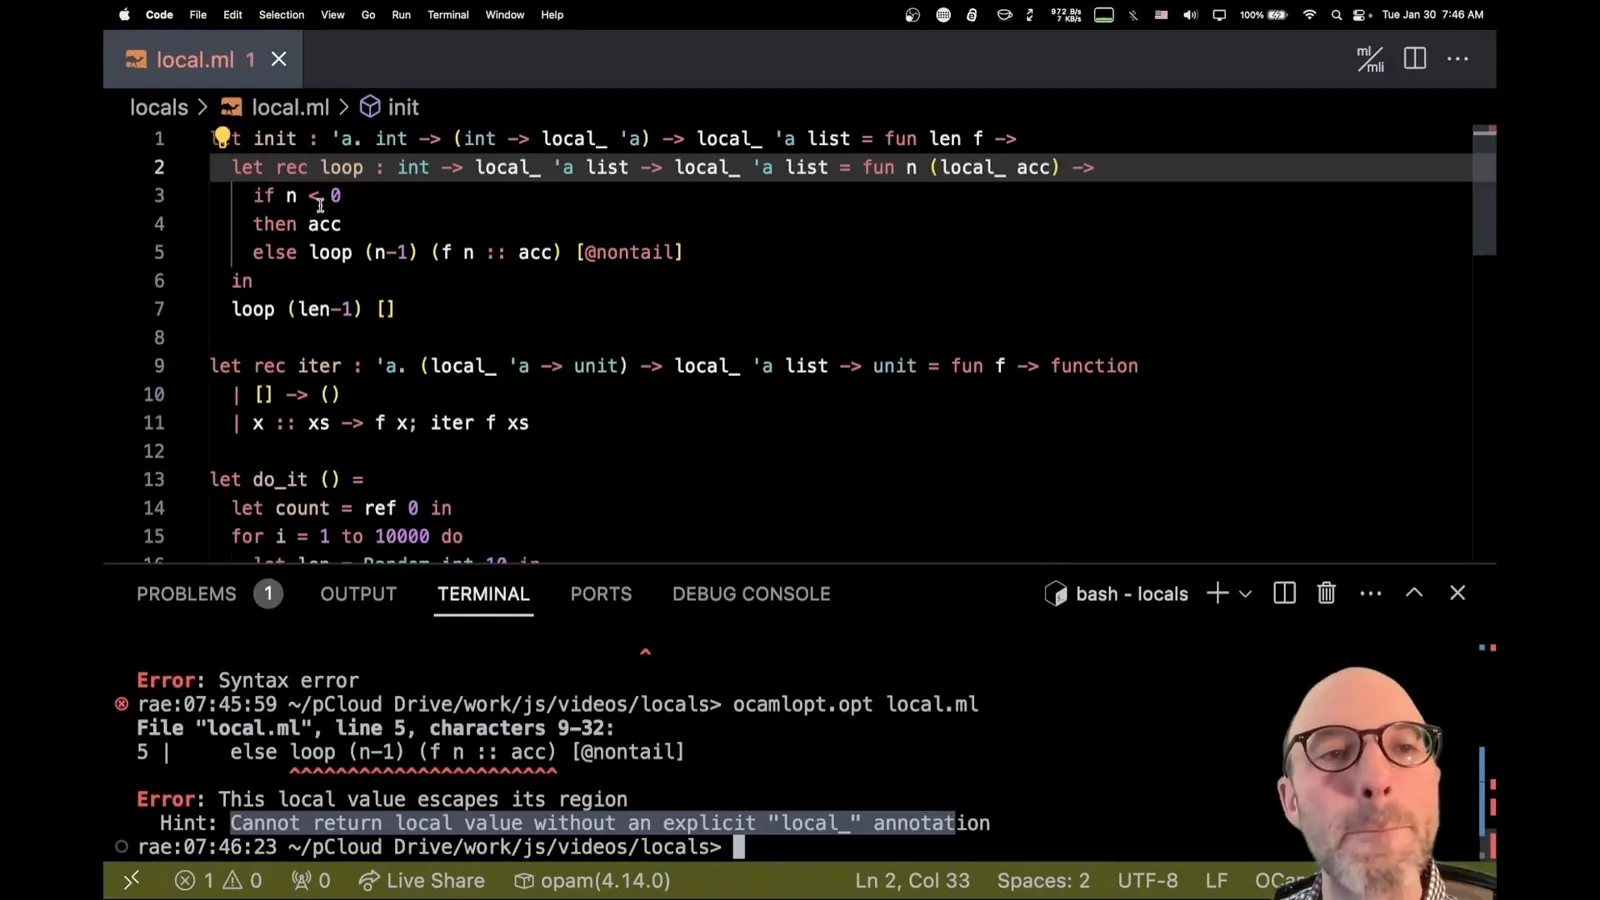This screenshot has width=1600, height=900.
Task: Open editor More Actions ellipsis menu
Action: click(1458, 59)
